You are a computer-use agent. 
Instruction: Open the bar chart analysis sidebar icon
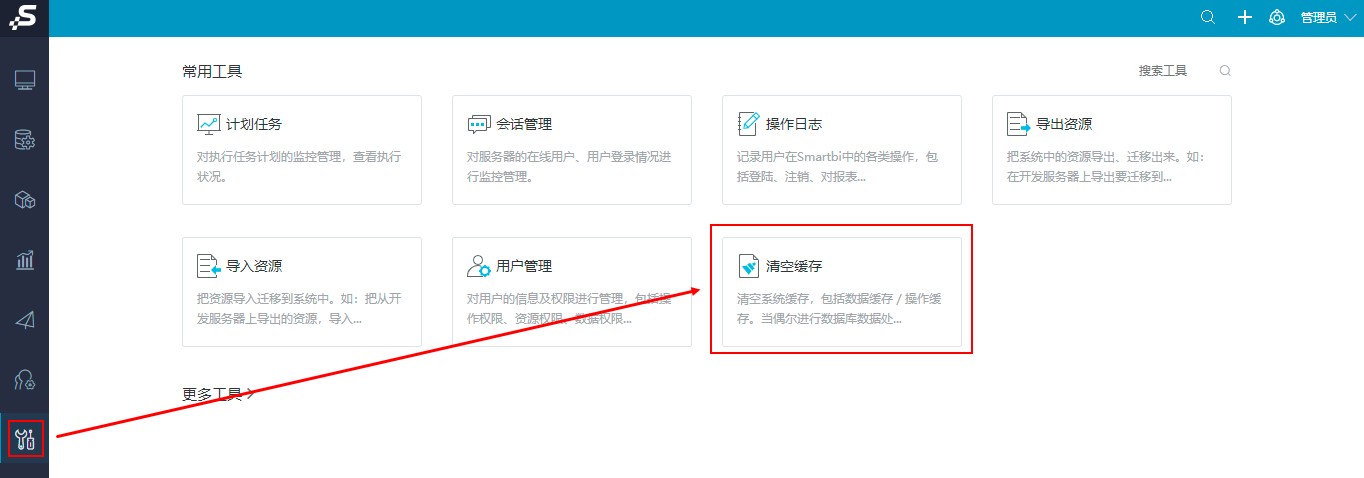coord(25,260)
